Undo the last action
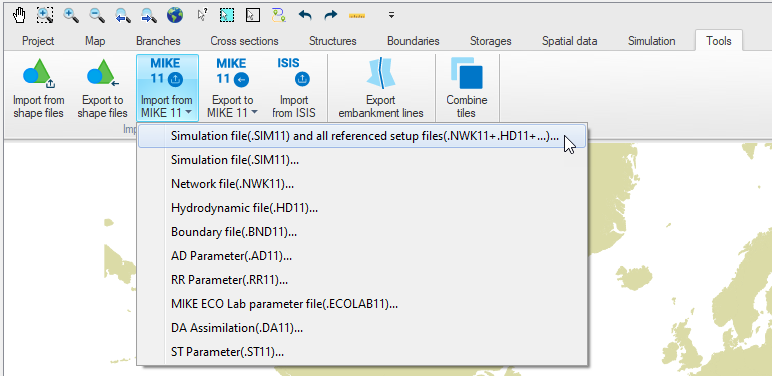Image resolution: width=772 pixels, height=376 pixels. coord(305,15)
